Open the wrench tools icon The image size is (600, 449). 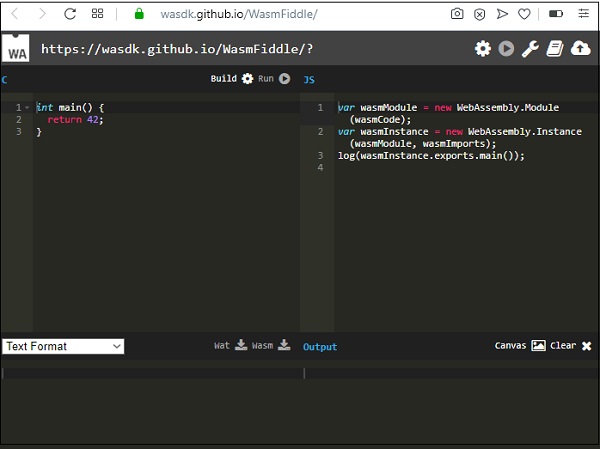click(x=531, y=49)
